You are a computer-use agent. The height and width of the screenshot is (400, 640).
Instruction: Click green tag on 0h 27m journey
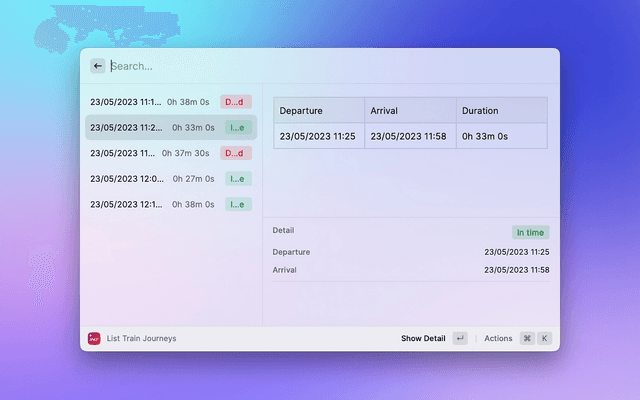(x=237, y=179)
